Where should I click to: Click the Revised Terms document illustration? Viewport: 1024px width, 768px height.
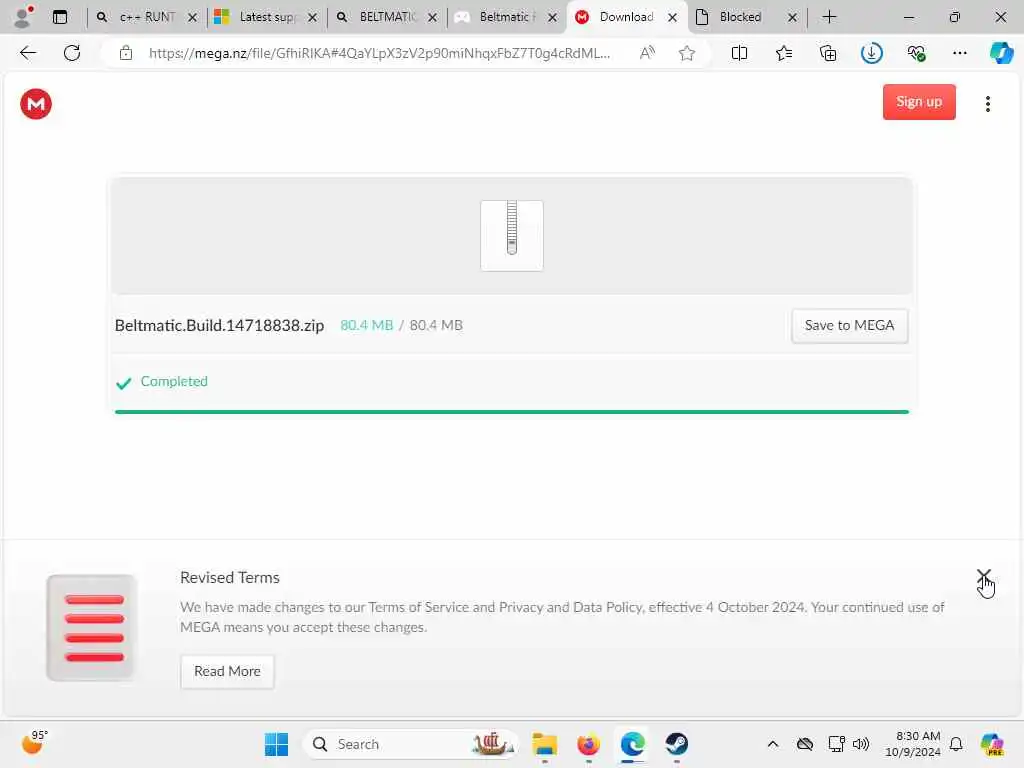pos(91,628)
